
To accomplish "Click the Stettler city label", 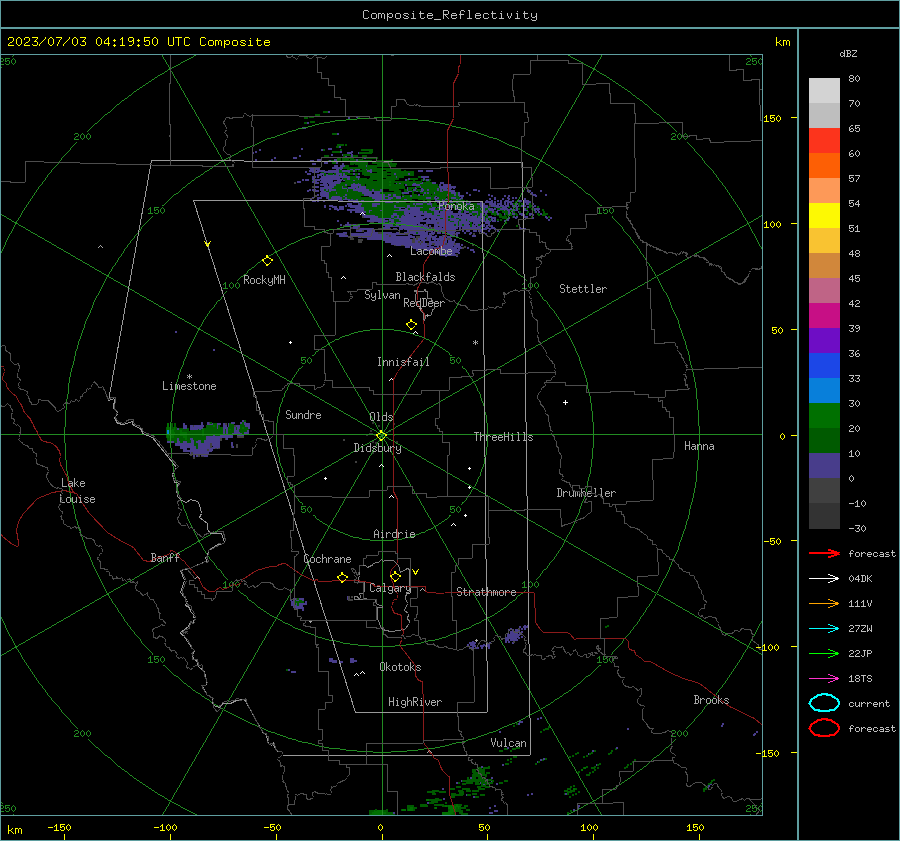I will (583, 289).
